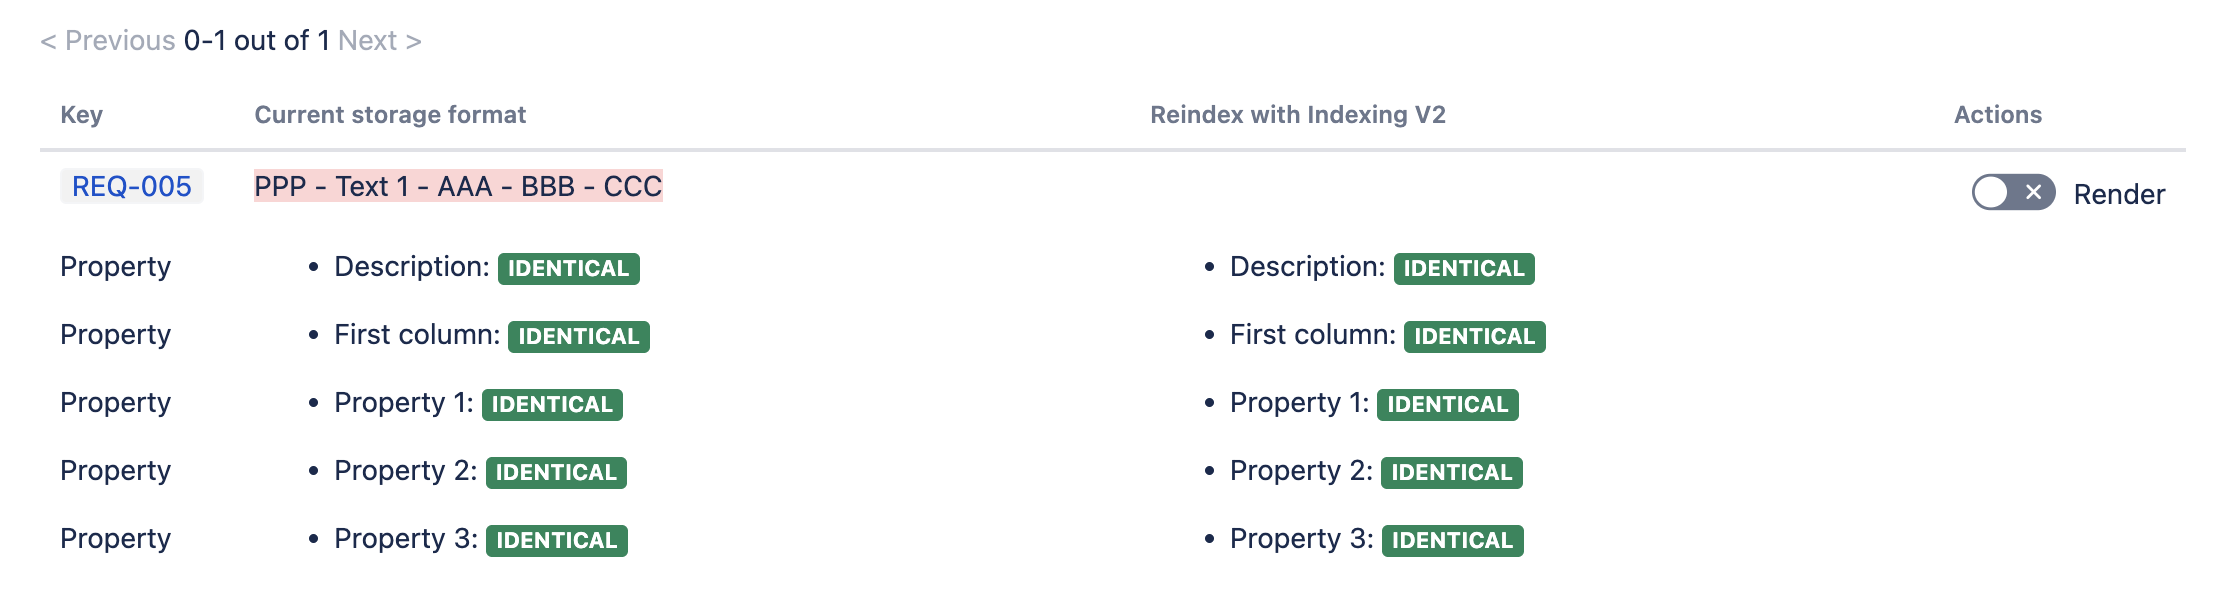This screenshot has width=2220, height=600.
Task: Click Property 3 IDENTICAL badge under Reindex column
Action: pos(1452,540)
